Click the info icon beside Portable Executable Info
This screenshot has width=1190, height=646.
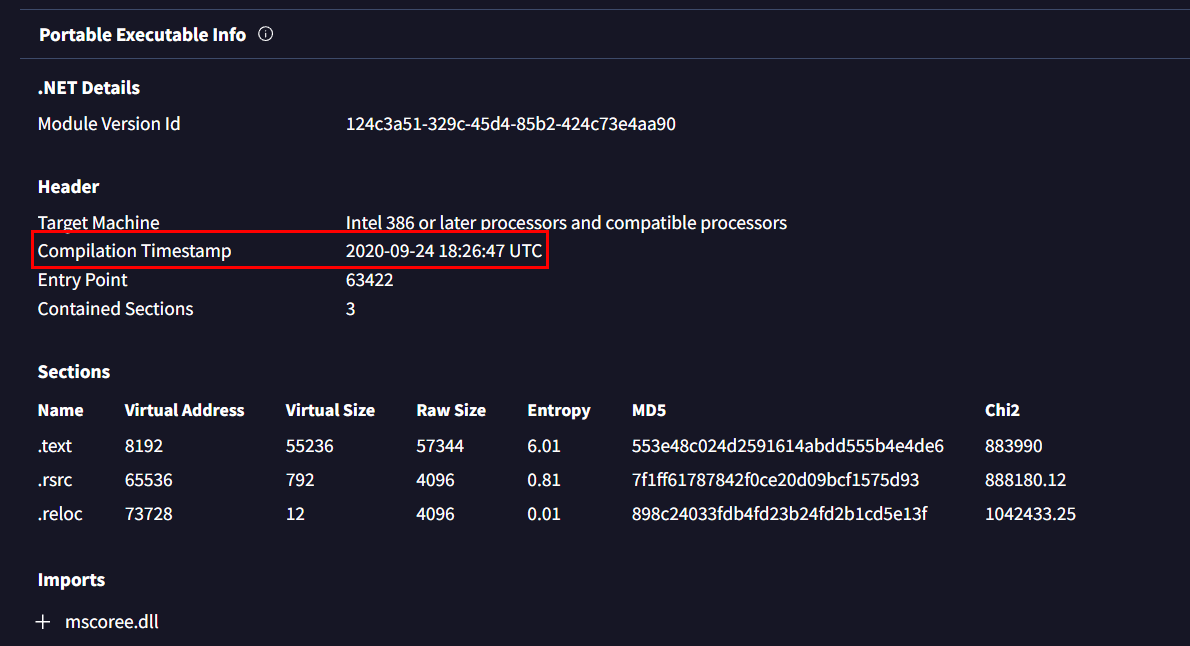pyautogui.click(x=265, y=34)
